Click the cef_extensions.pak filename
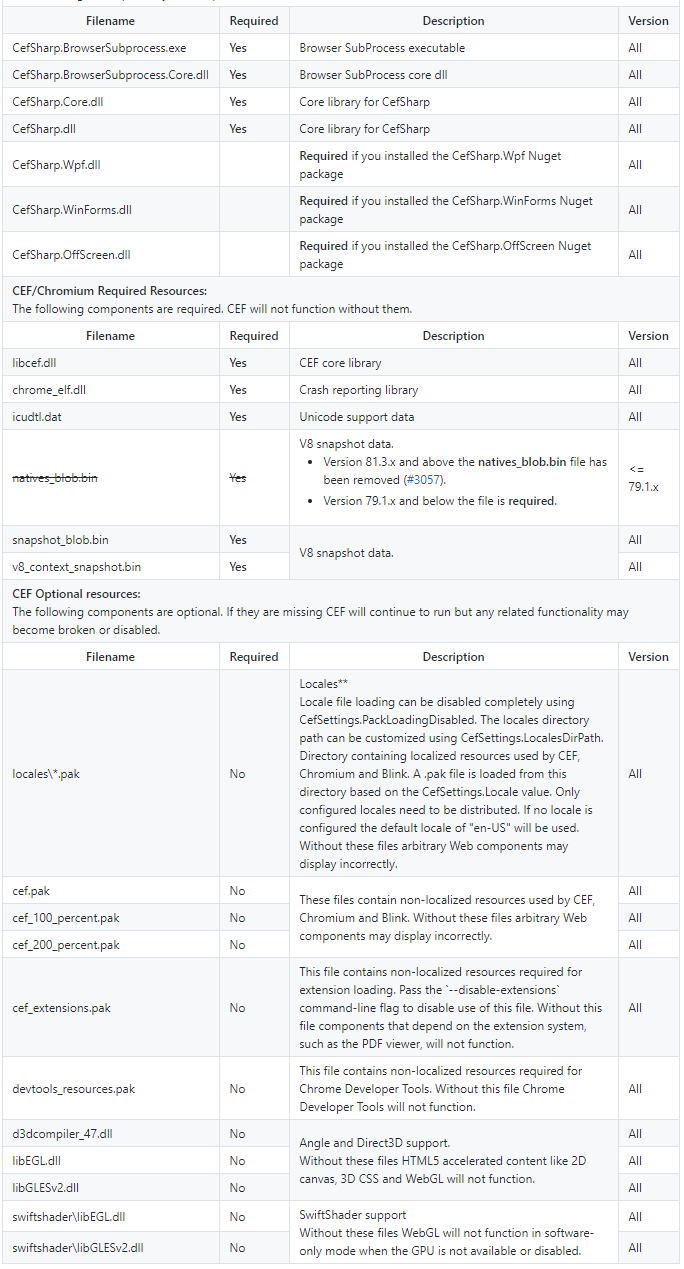684x1269 pixels. [62, 1008]
